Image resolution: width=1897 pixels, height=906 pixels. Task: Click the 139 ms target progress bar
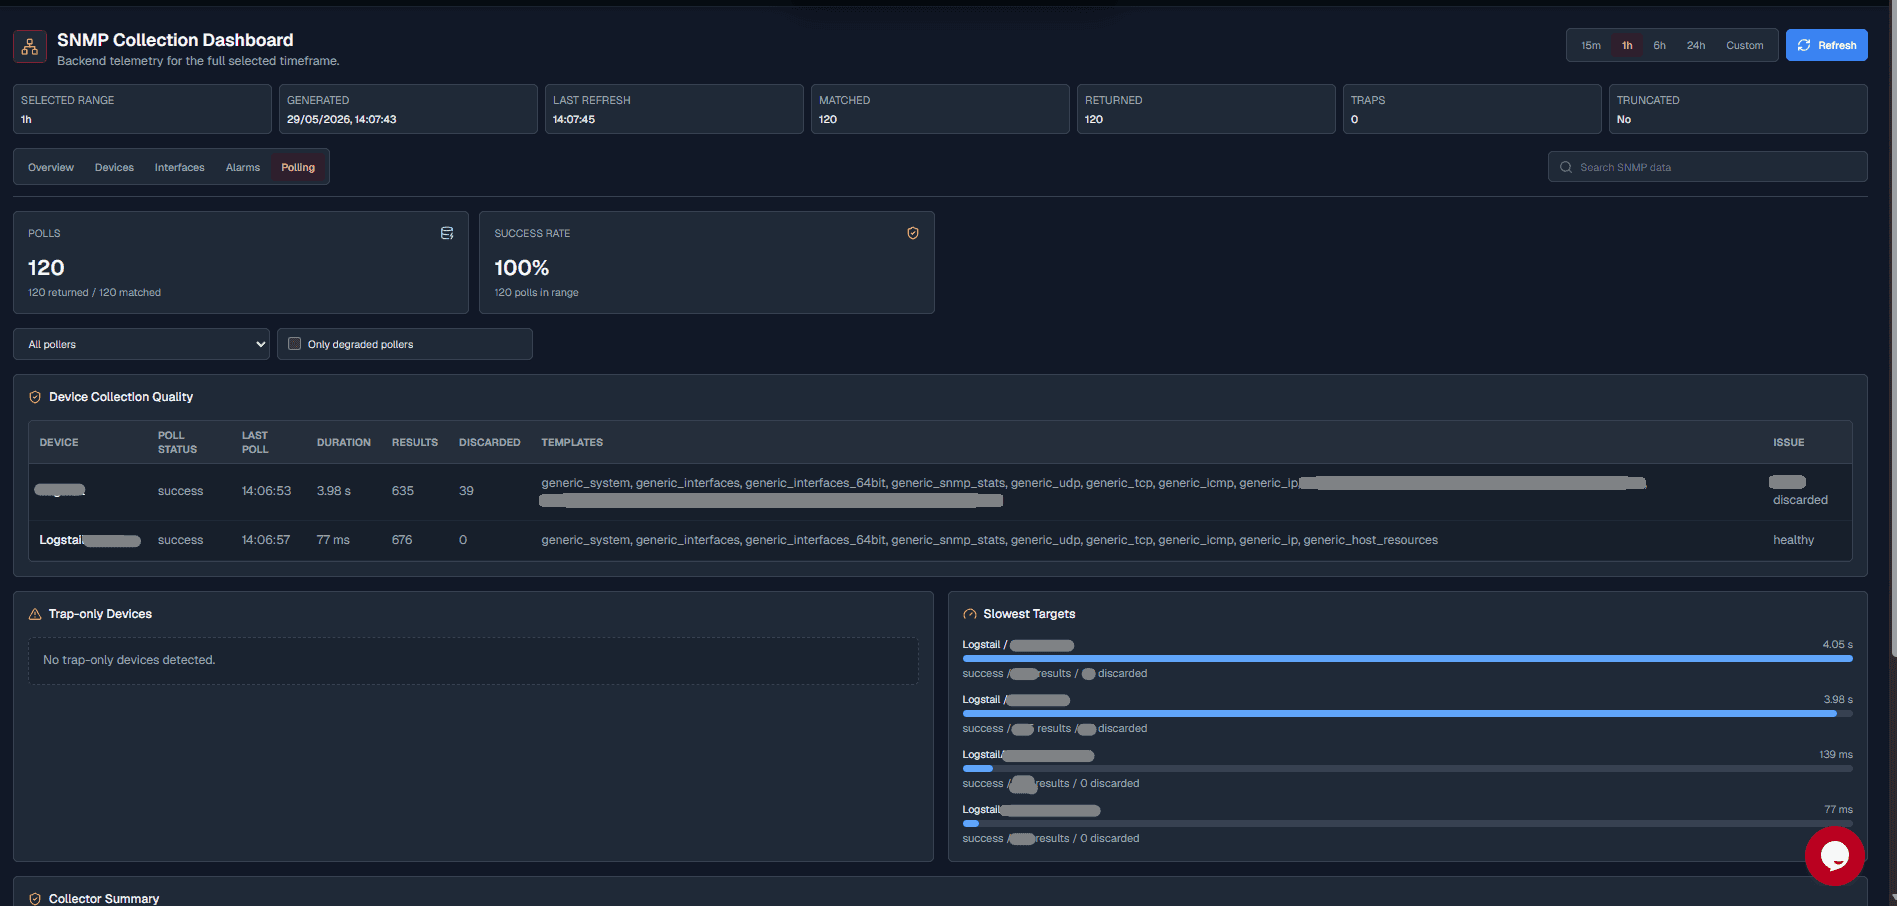coord(1407,768)
